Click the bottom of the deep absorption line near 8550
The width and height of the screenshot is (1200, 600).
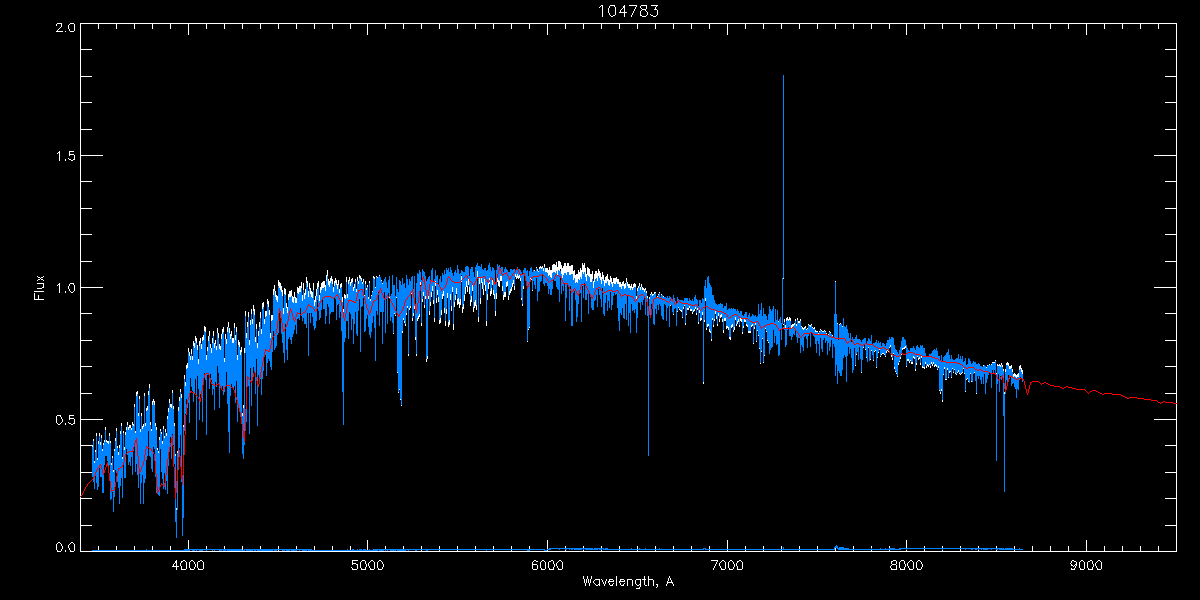(x=1004, y=491)
